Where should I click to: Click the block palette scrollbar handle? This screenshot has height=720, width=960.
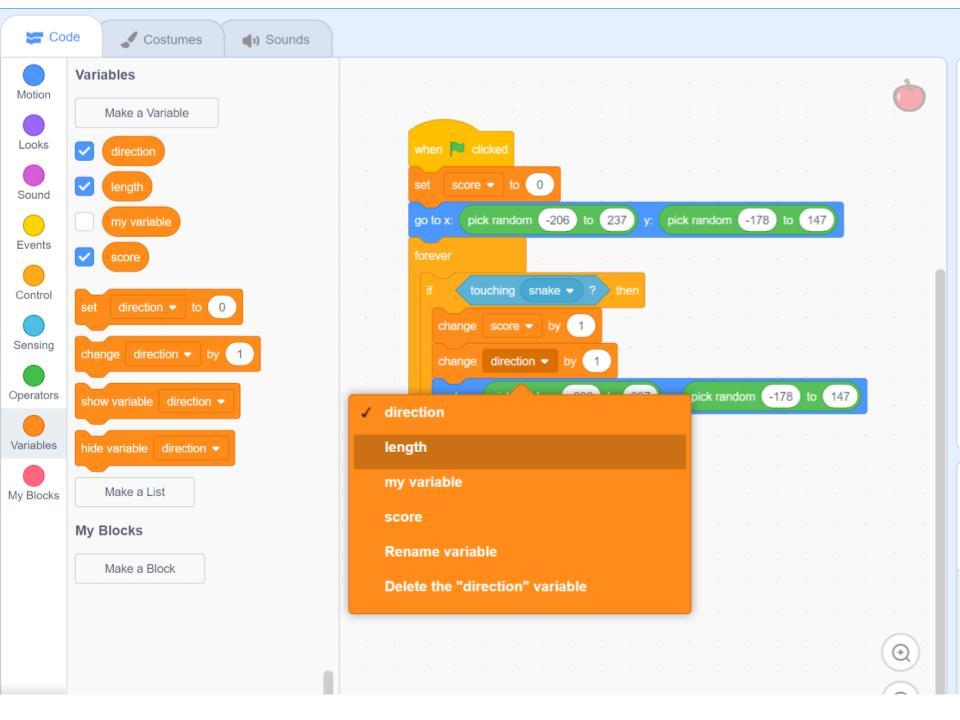pyautogui.click(x=328, y=682)
